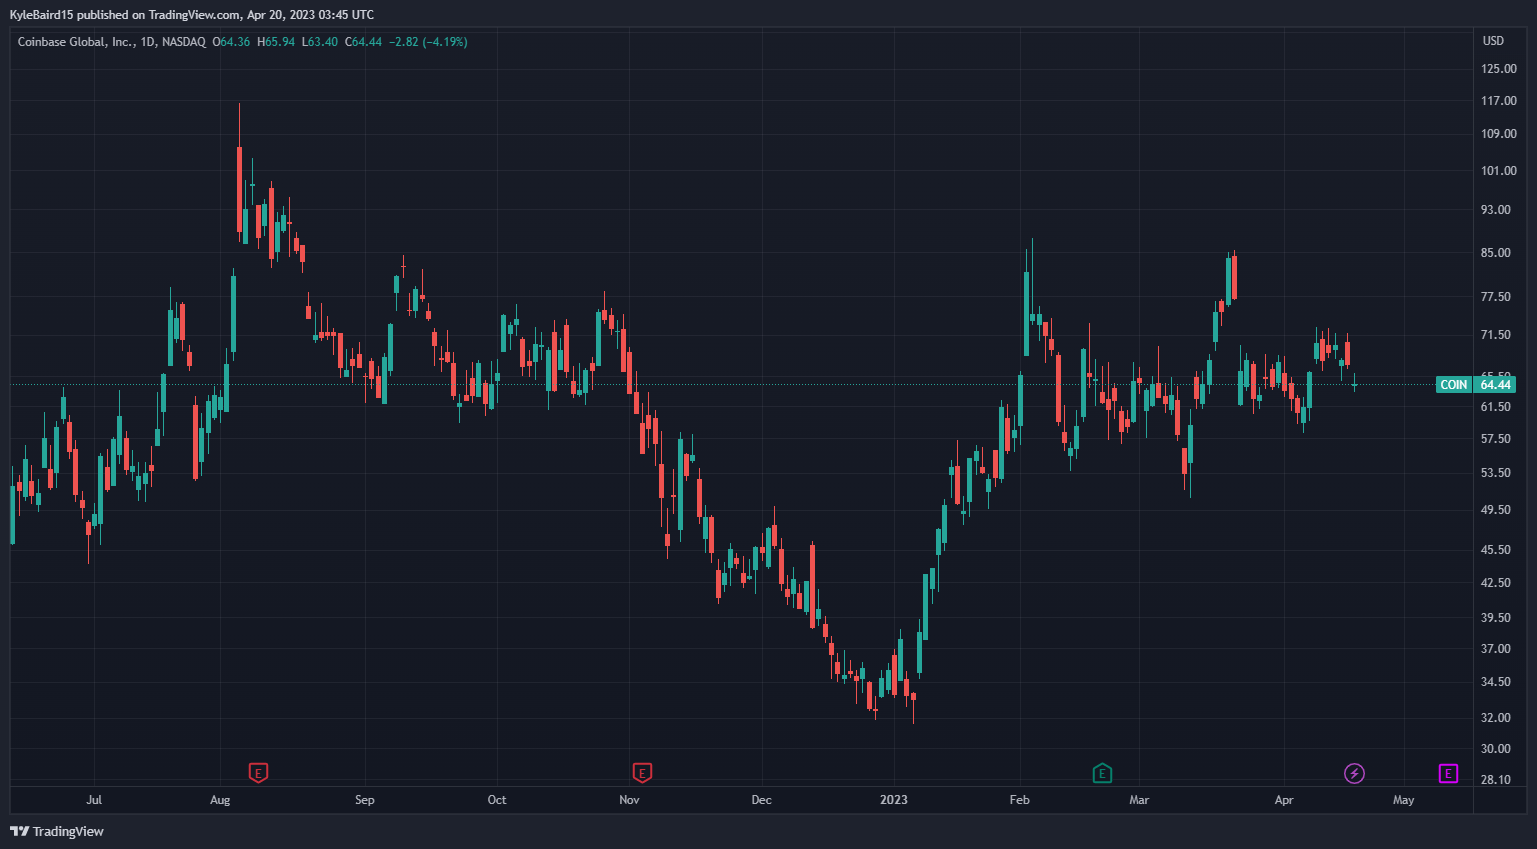Expand the 2023 label on the time axis

pos(894,800)
